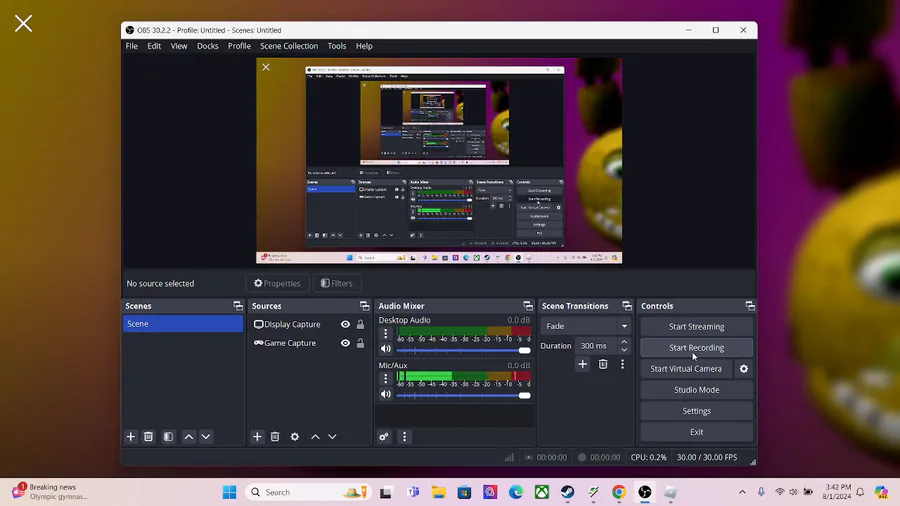Pop out the Controls dock
Viewport: 900px width, 506px height.
tap(750, 306)
